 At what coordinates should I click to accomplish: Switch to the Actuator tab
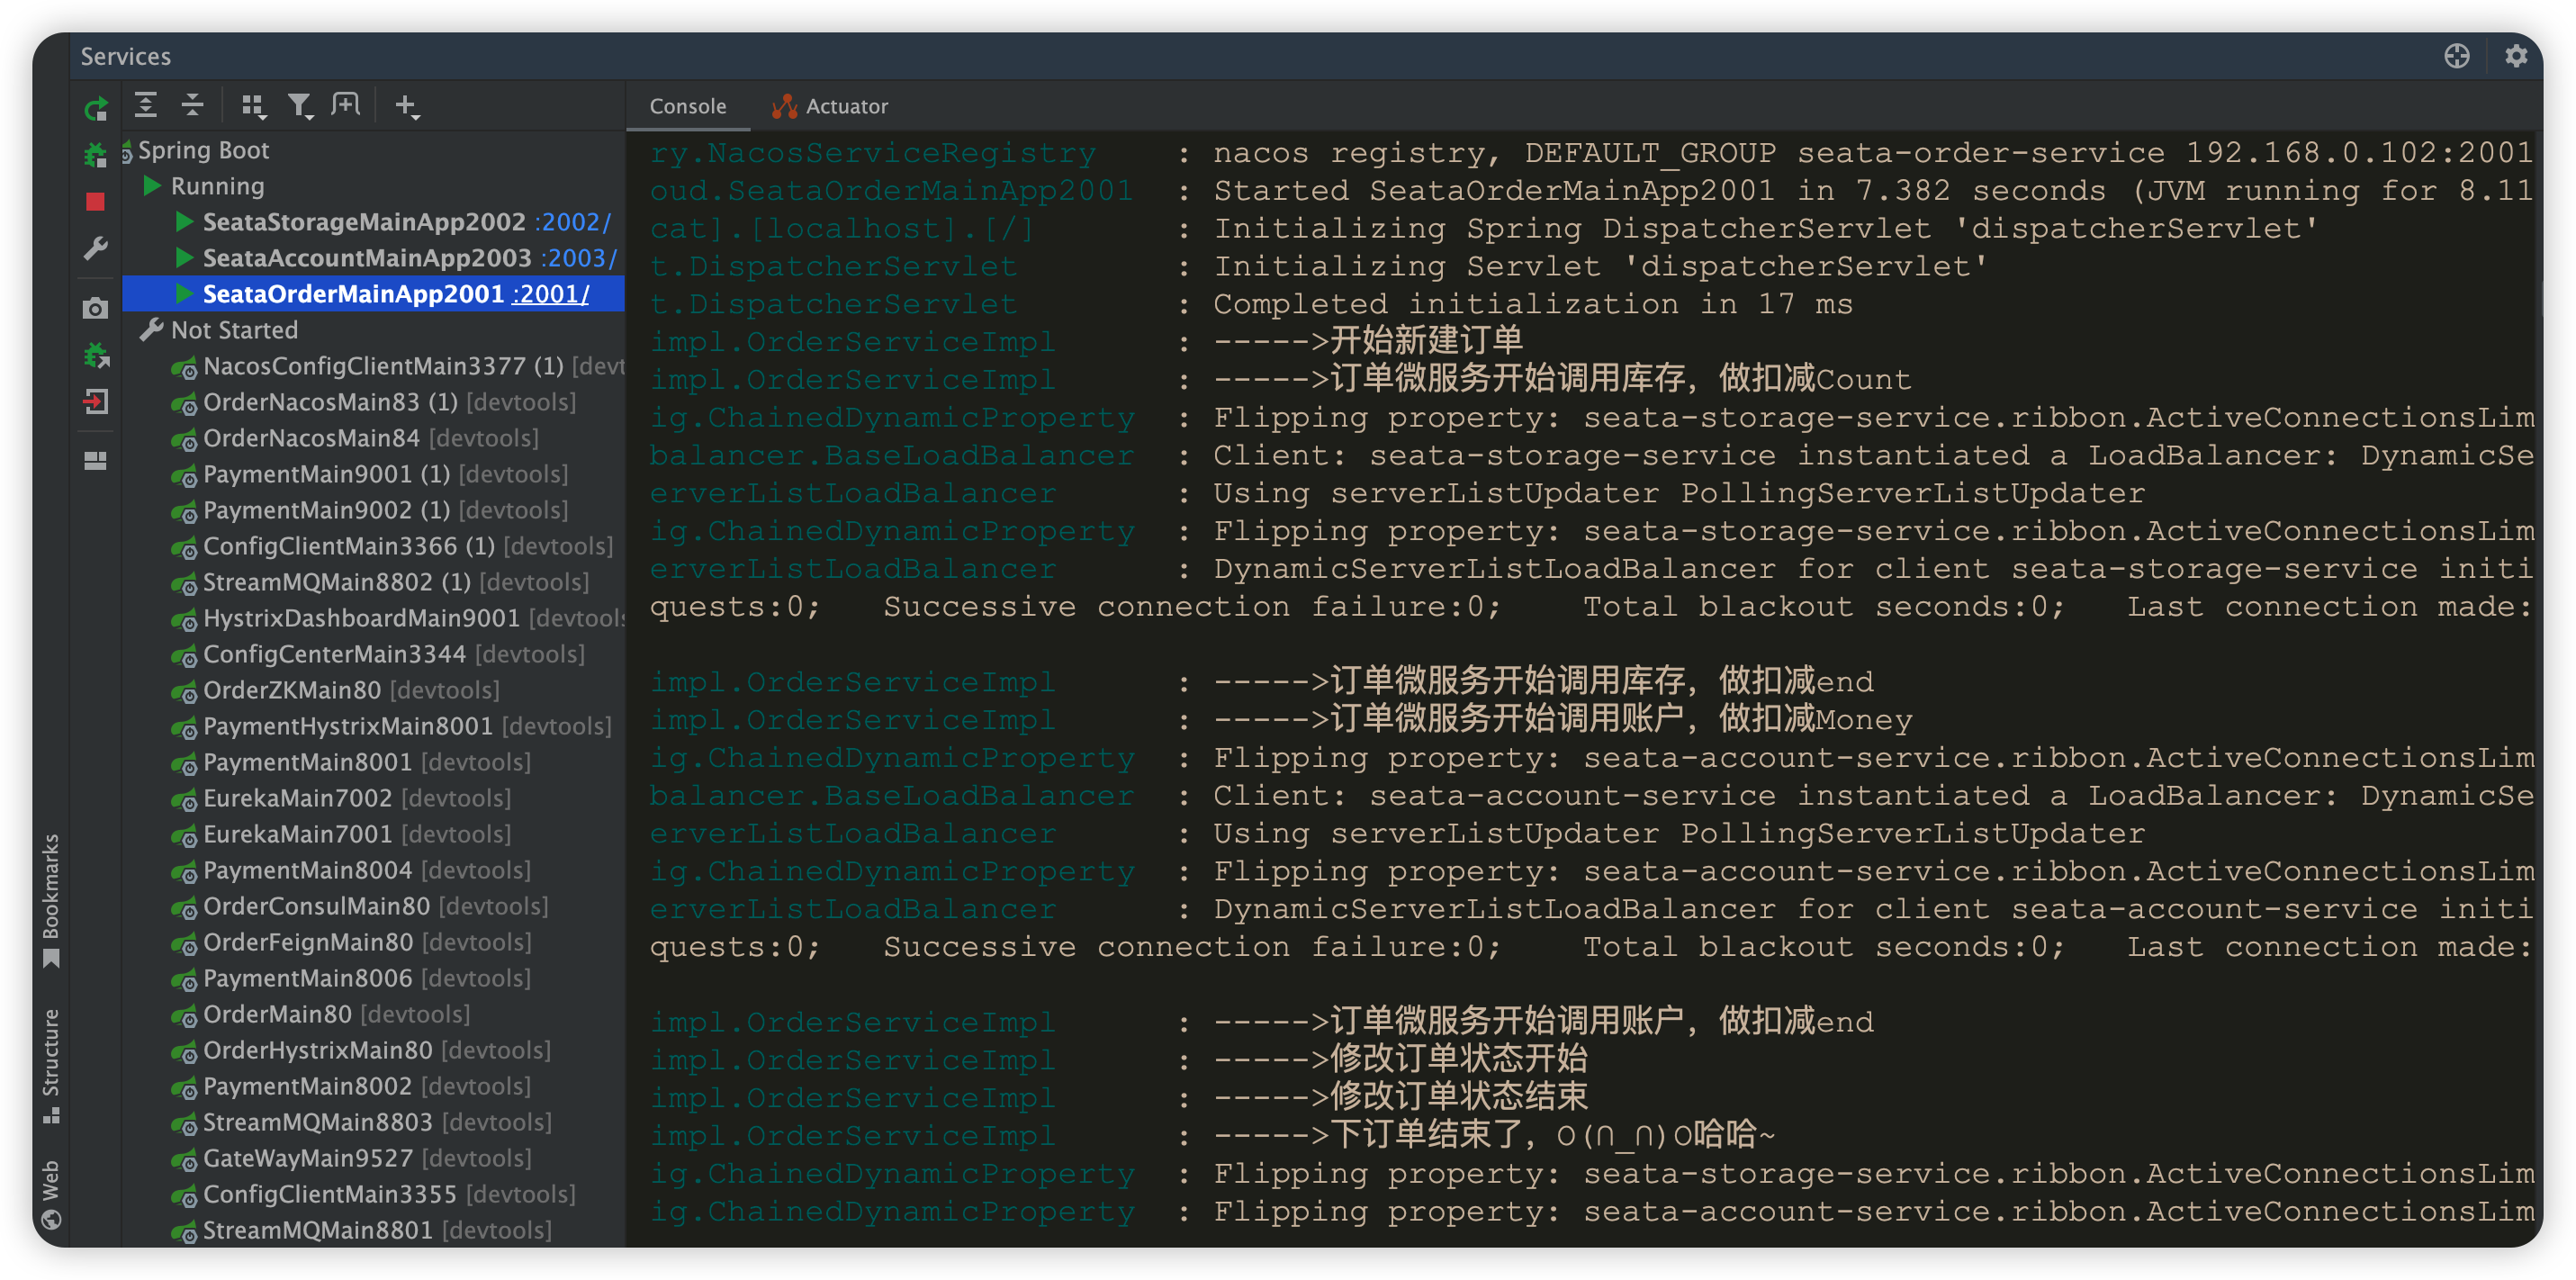point(830,106)
